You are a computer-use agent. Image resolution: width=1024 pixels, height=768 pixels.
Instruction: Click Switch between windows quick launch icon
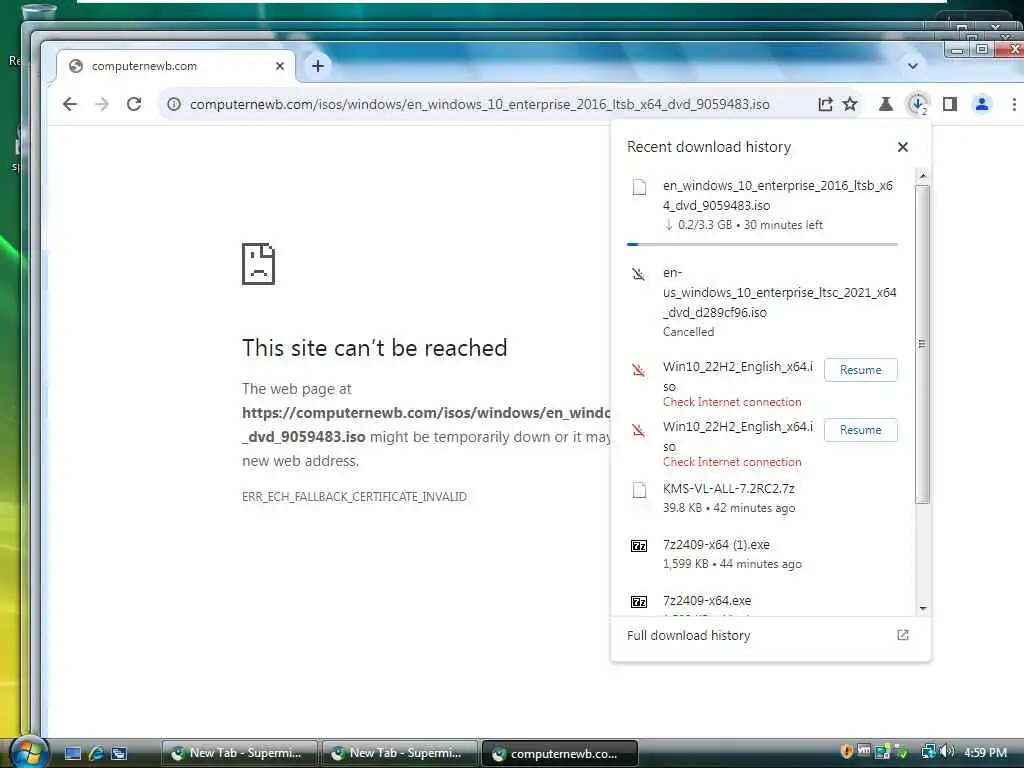click(x=119, y=754)
